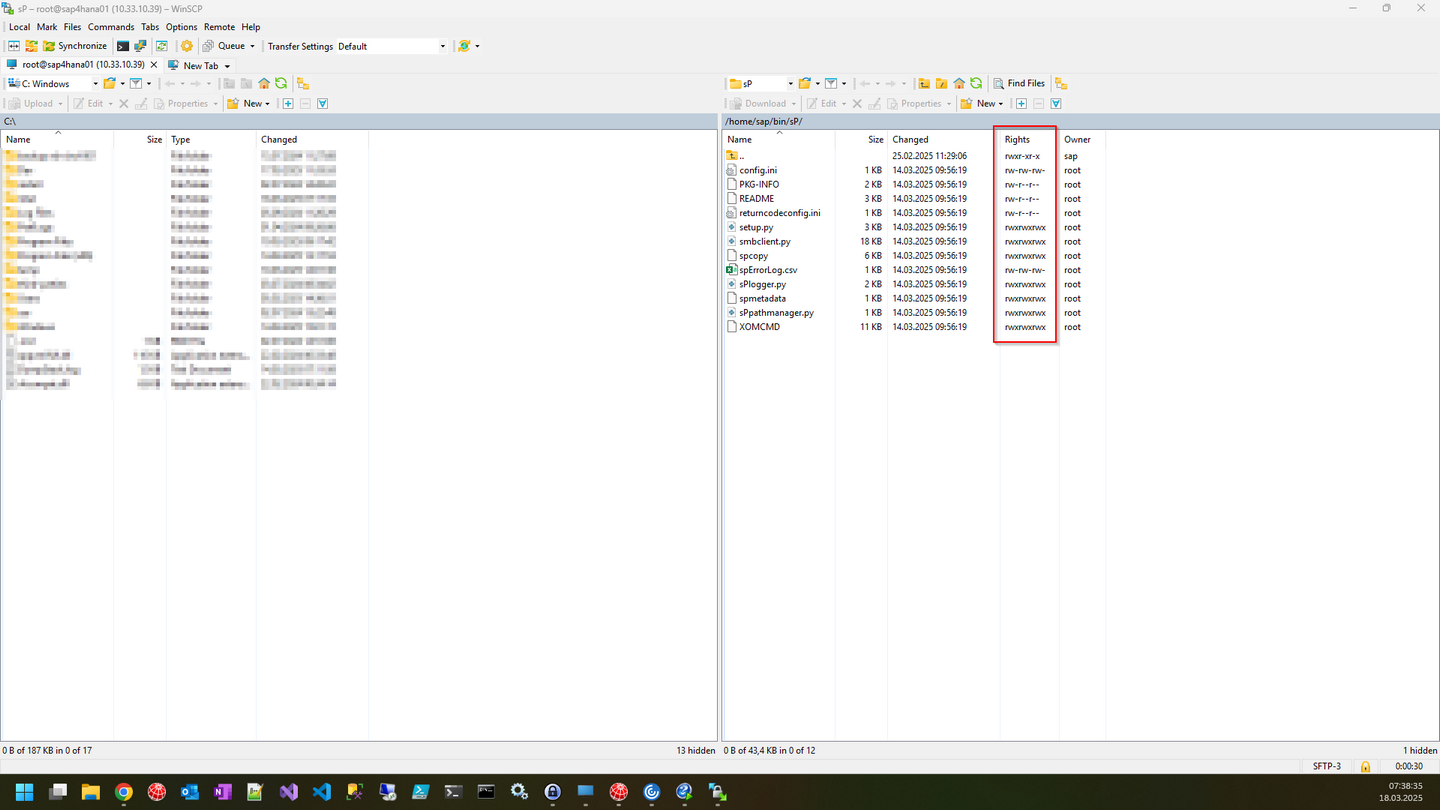
Task: Open Windows Start menu
Action: point(24,792)
